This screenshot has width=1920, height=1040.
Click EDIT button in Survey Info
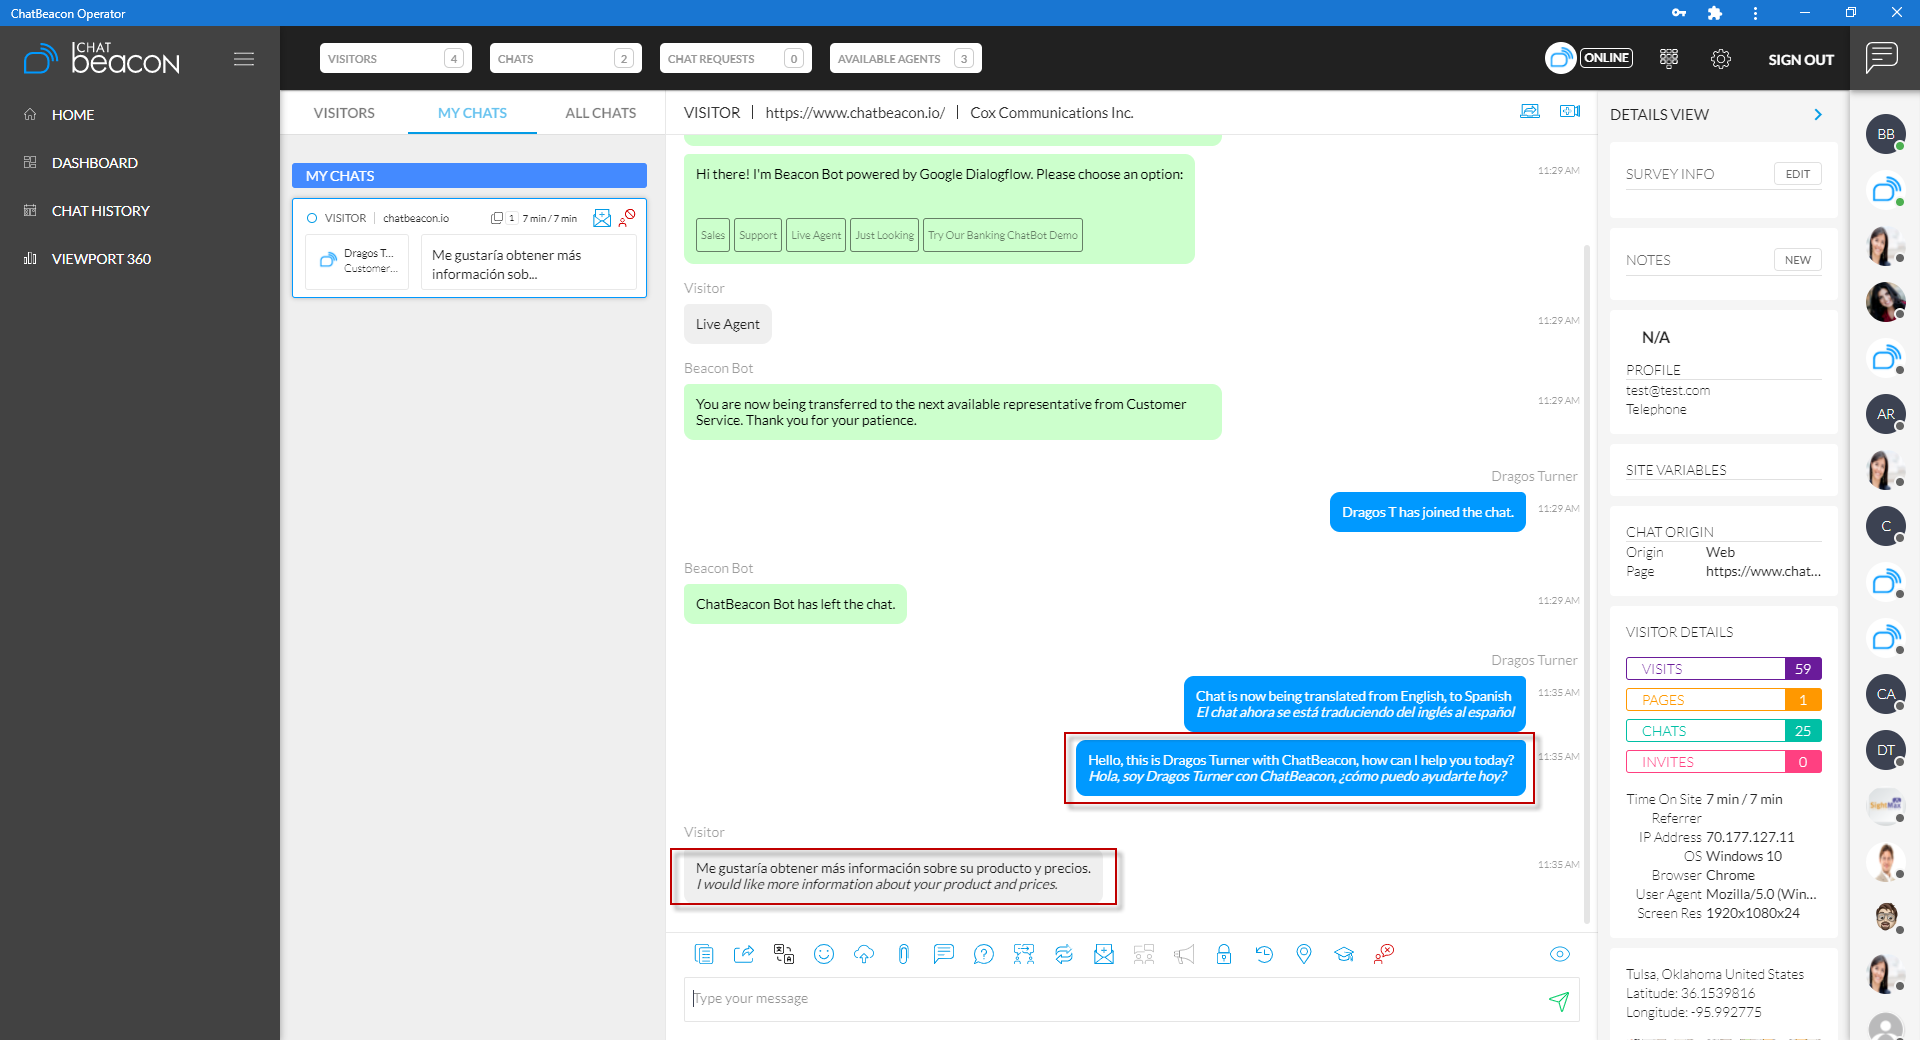click(x=1798, y=174)
